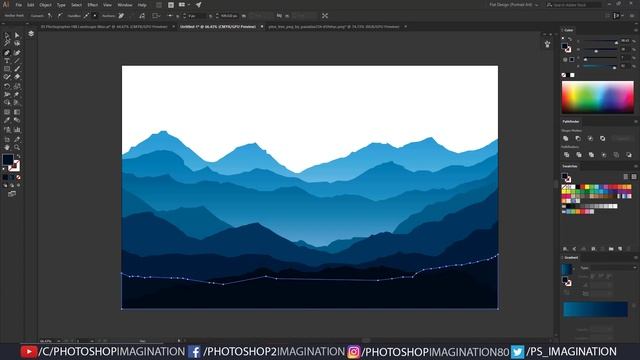Click the Unite shape mode icon

(x=566, y=138)
